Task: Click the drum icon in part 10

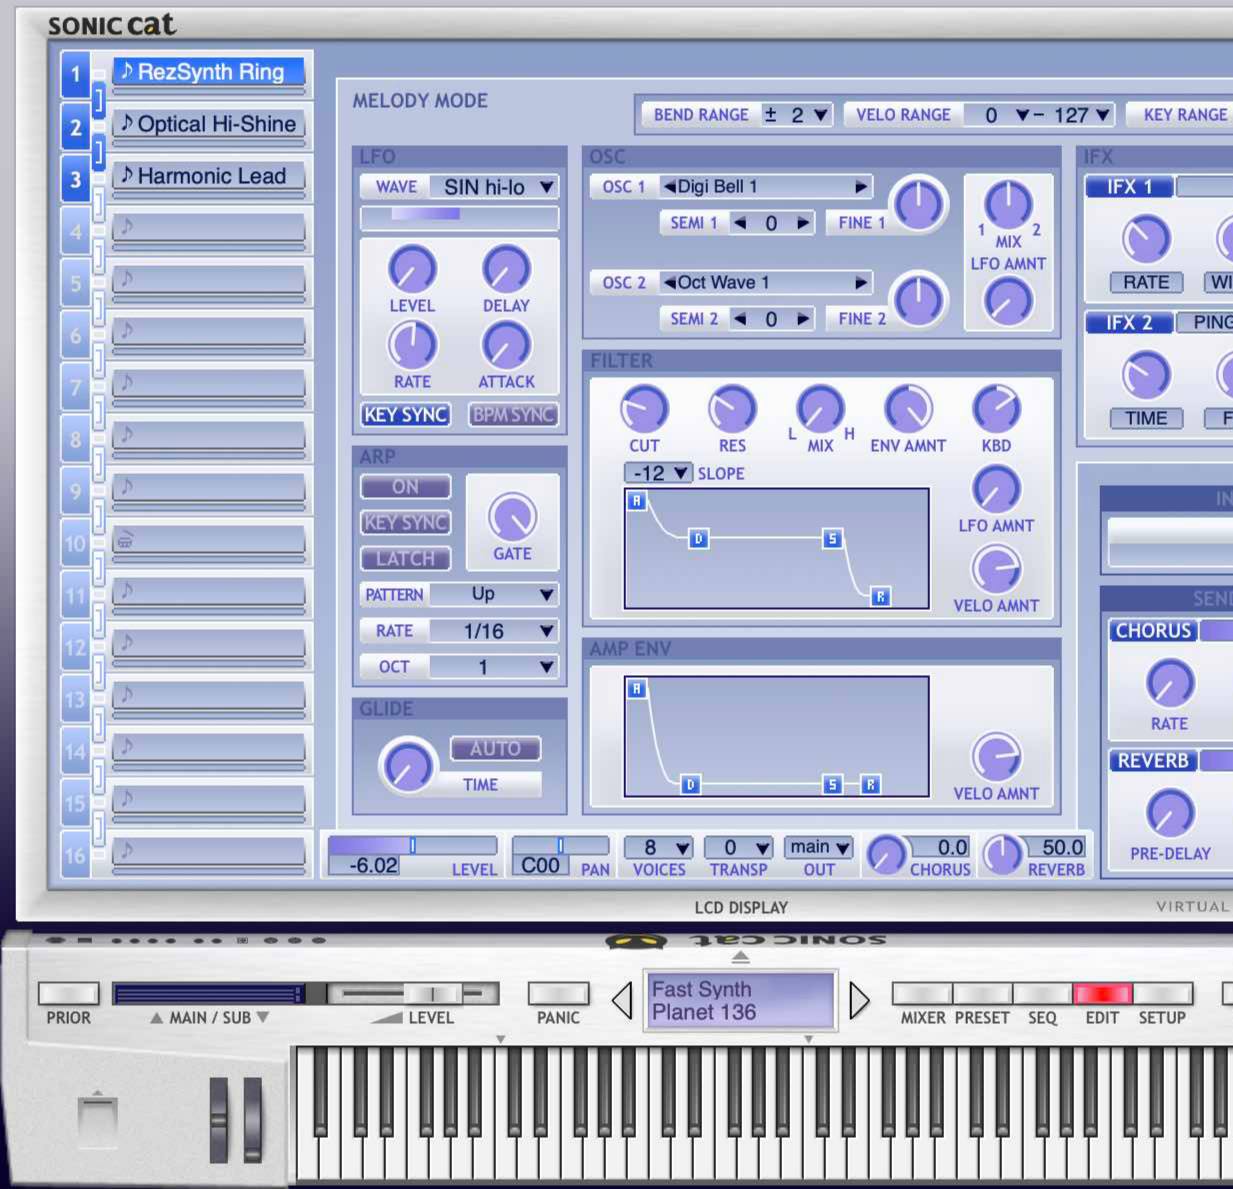Action: click(125, 540)
